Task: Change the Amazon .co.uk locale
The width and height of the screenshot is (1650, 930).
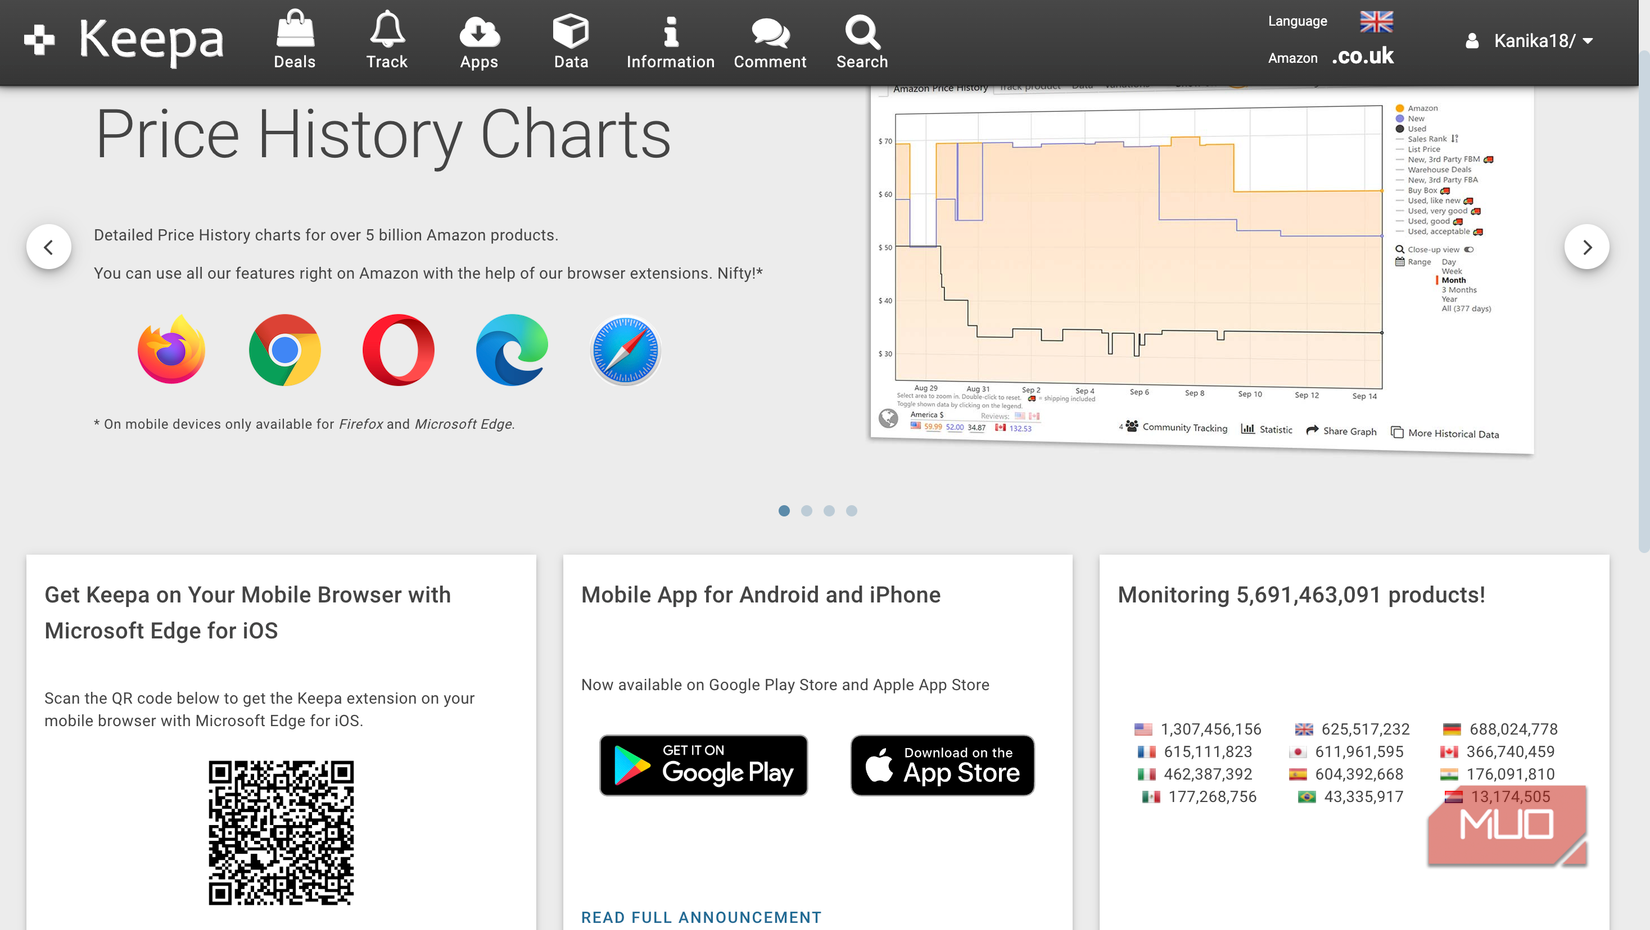Action: tap(1362, 57)
